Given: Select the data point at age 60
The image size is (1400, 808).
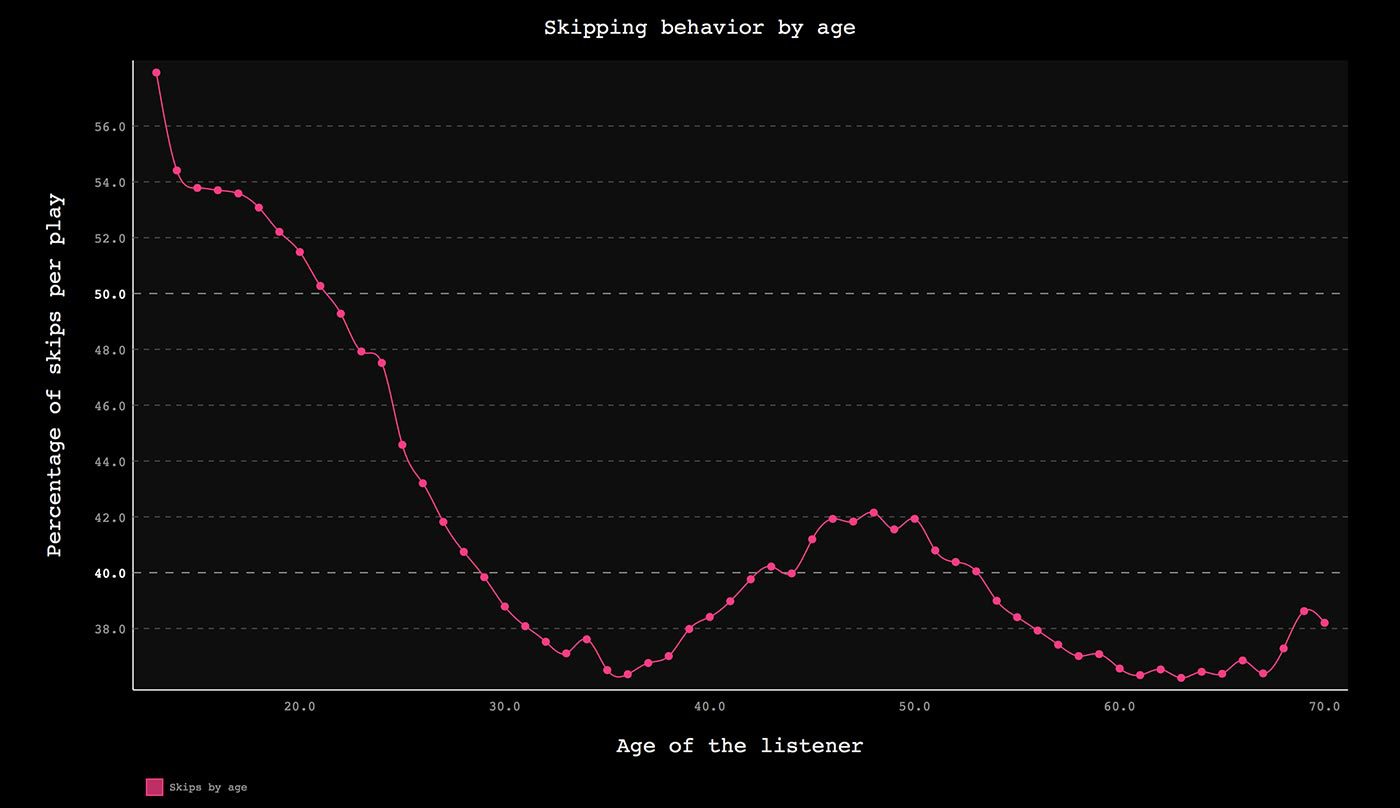Looking at the screenshot, I should click(1120, 668).
